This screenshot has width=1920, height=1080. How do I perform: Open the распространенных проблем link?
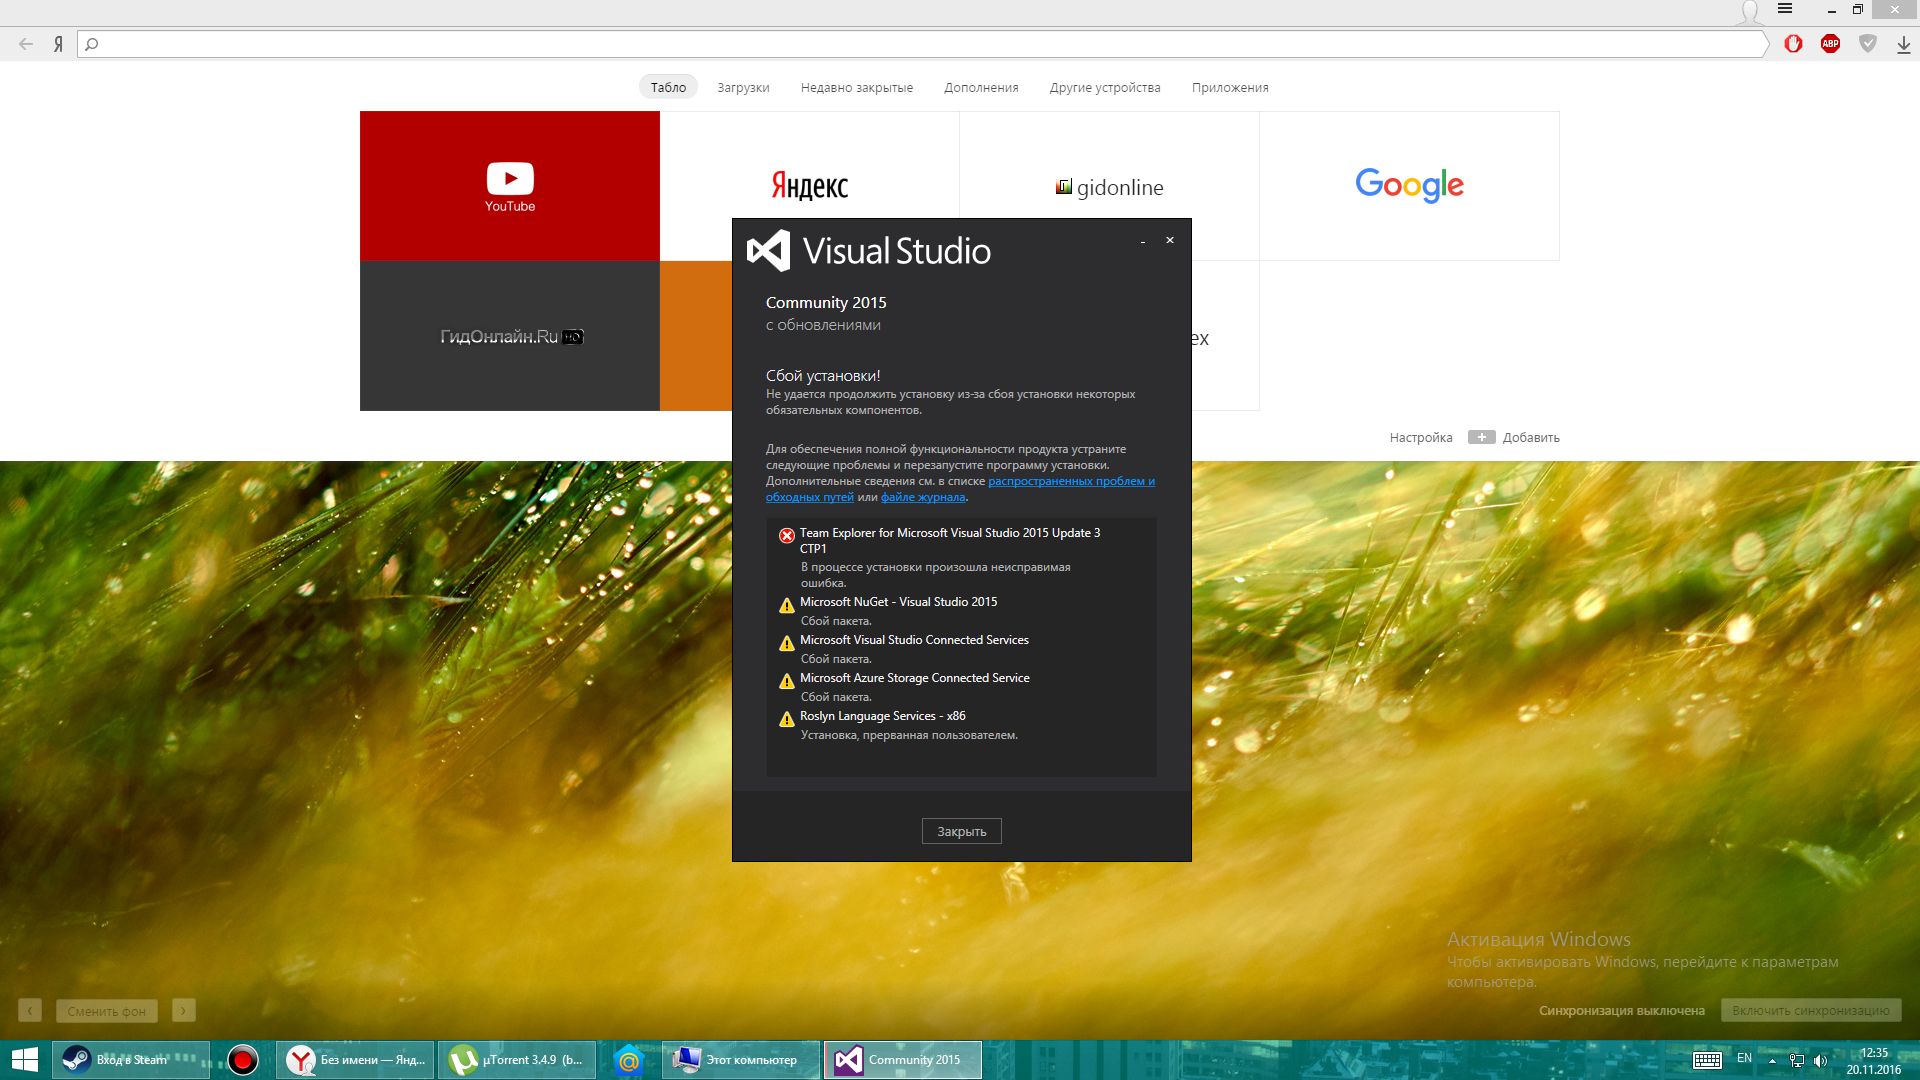(1070, 481)
